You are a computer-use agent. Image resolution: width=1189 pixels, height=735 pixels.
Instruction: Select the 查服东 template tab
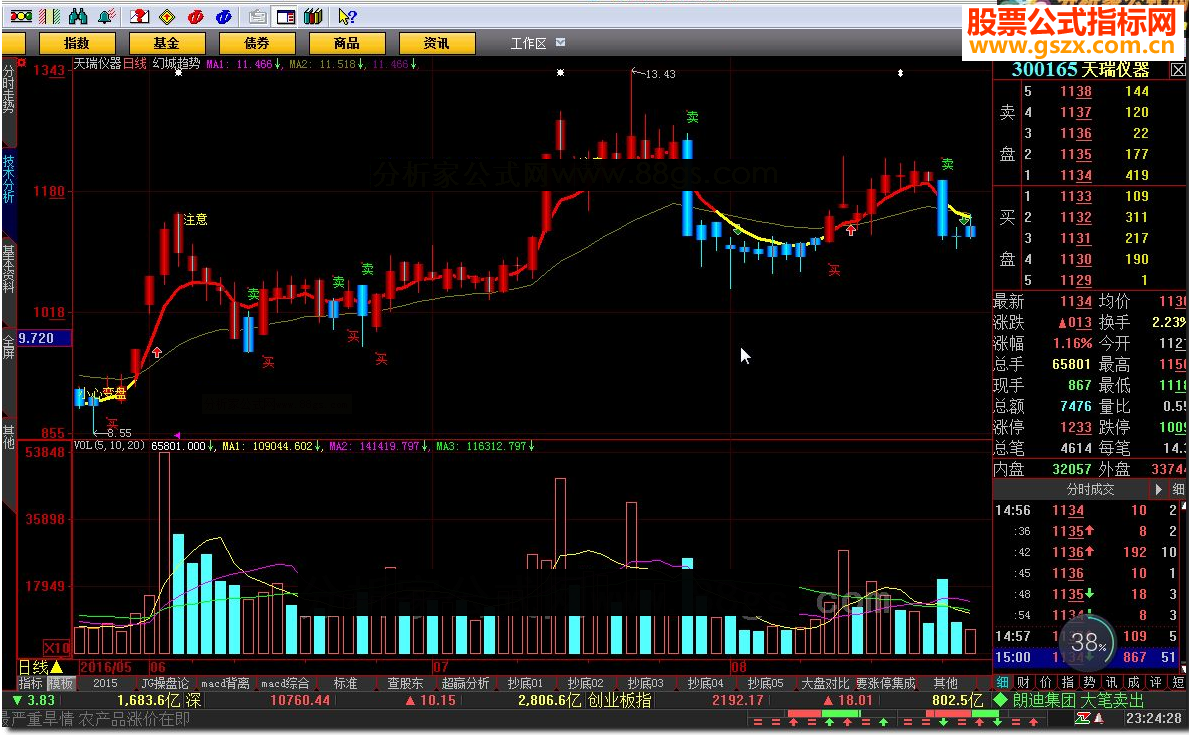coord(405,683)
